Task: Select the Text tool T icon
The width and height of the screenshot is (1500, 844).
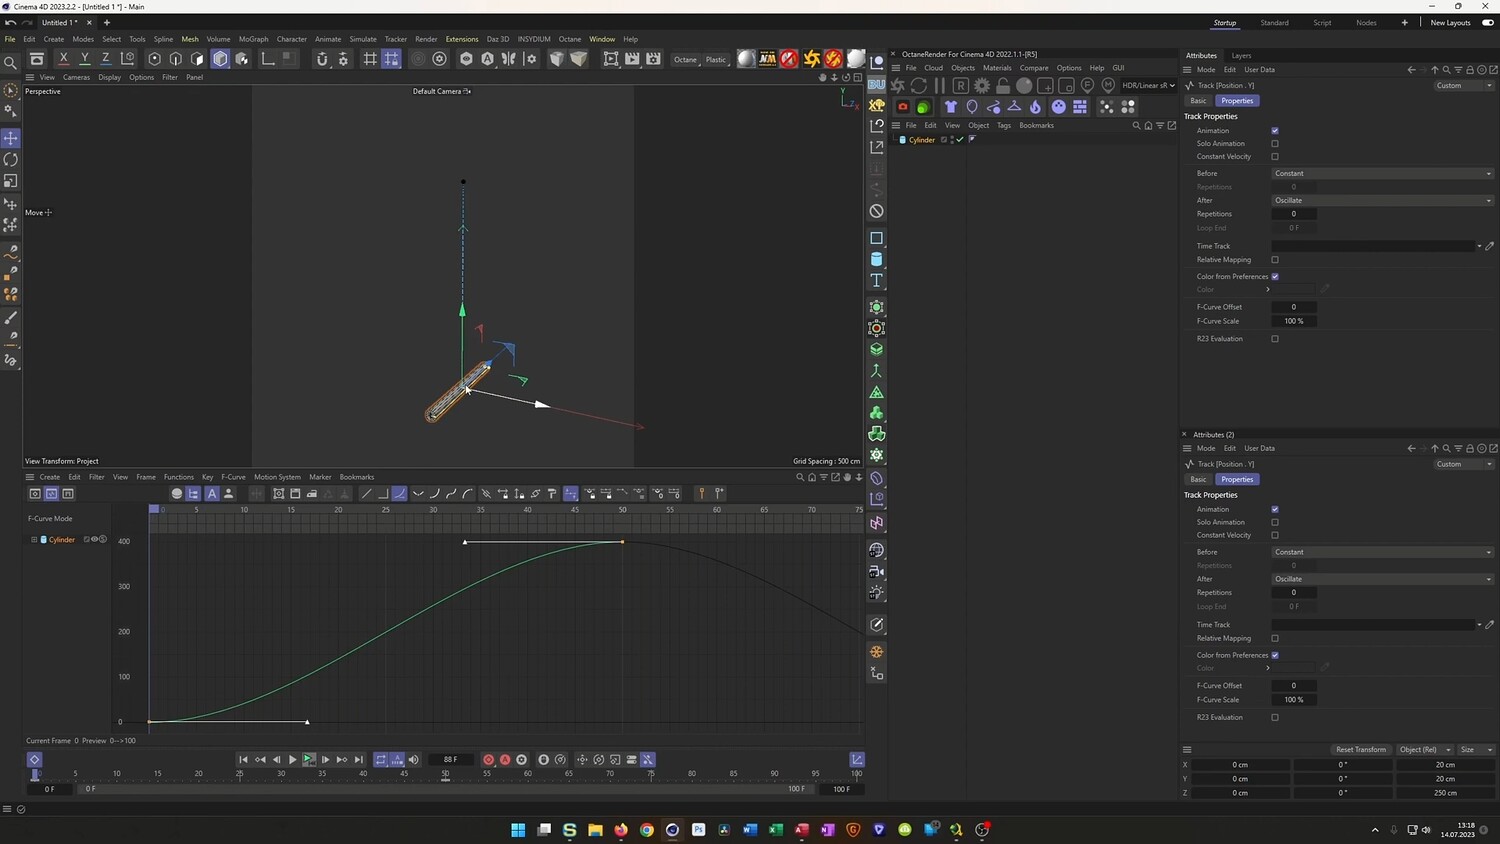Action: [877, 281]
